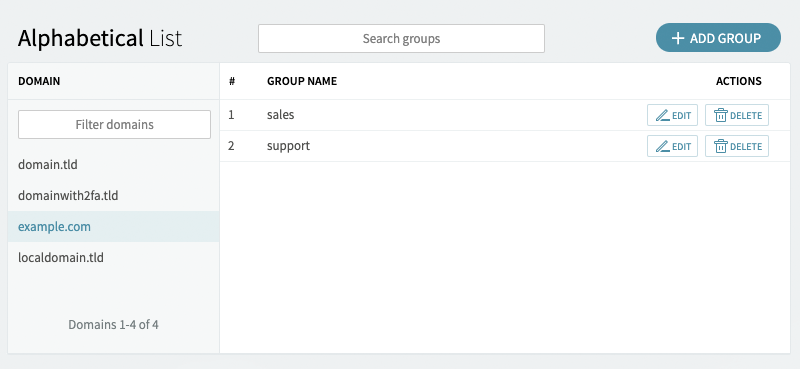Image resolution: width=800 pixels, height=369 pixels.
Task: Click the # column header
Action: pyautogui.click(x=232, y=81)
